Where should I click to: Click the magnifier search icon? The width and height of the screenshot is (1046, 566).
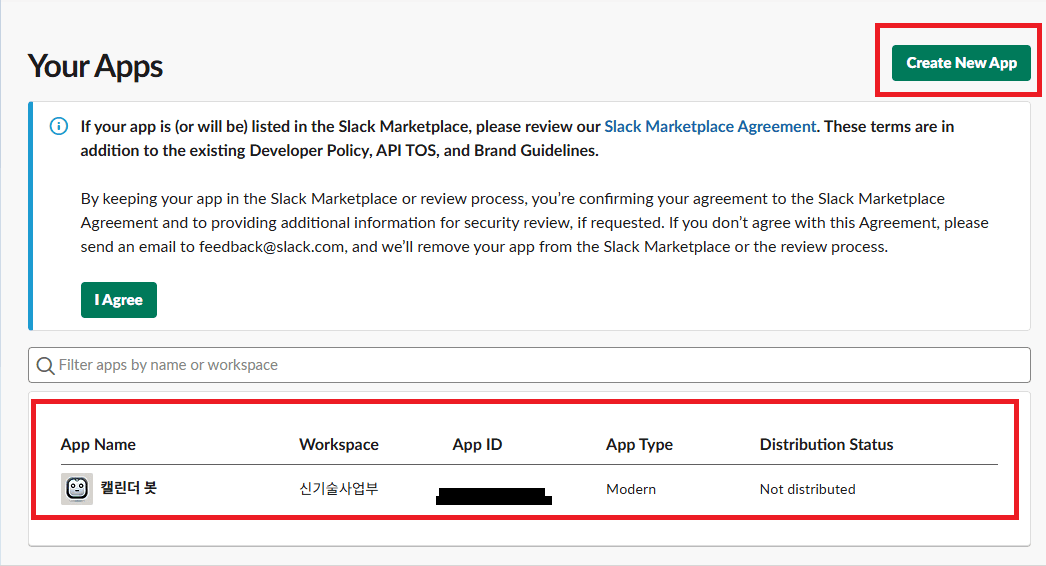(45, 366)
